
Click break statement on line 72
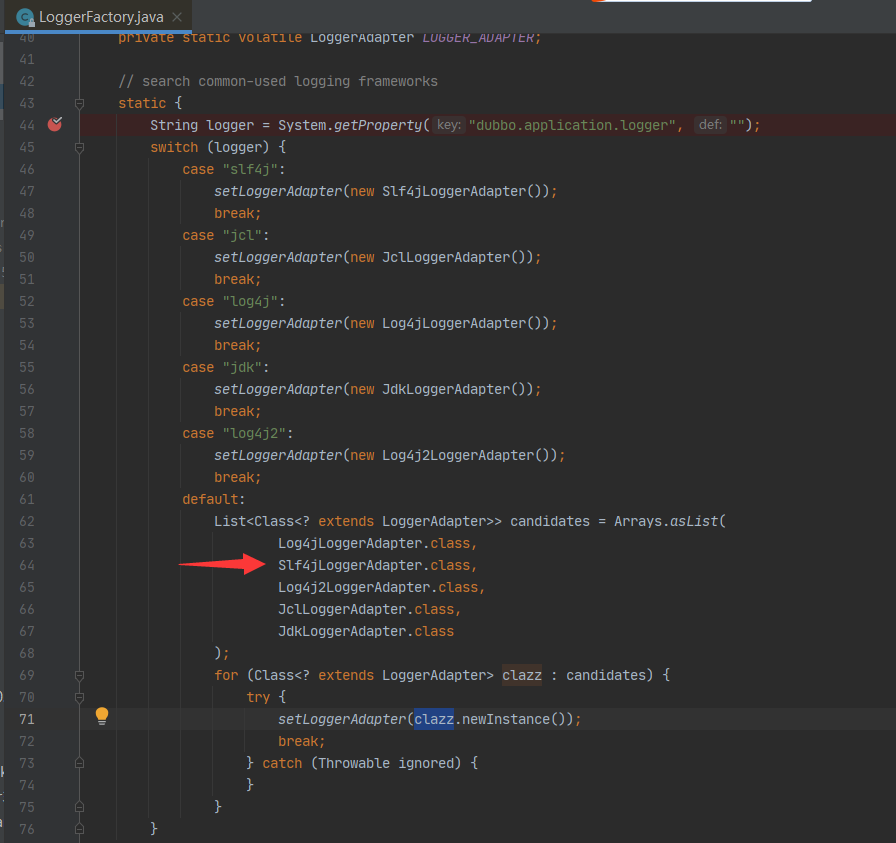[x=301, y=741]
